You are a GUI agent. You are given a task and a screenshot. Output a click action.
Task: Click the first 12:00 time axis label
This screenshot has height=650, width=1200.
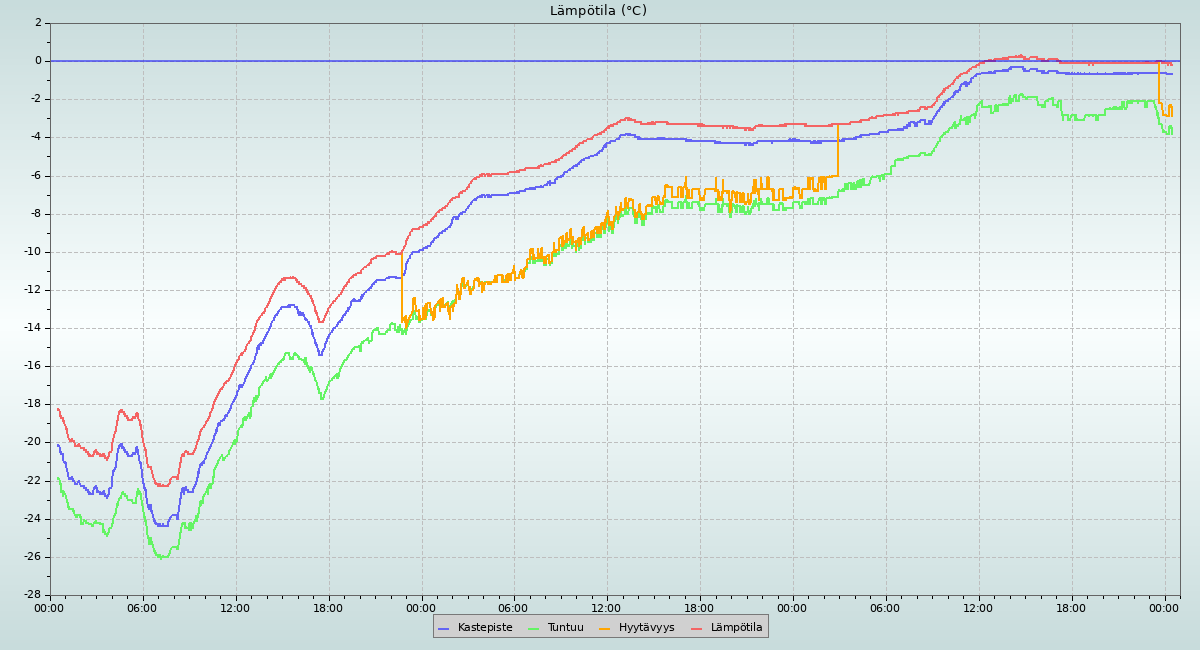pyautogui.click(x=236, y=608)
